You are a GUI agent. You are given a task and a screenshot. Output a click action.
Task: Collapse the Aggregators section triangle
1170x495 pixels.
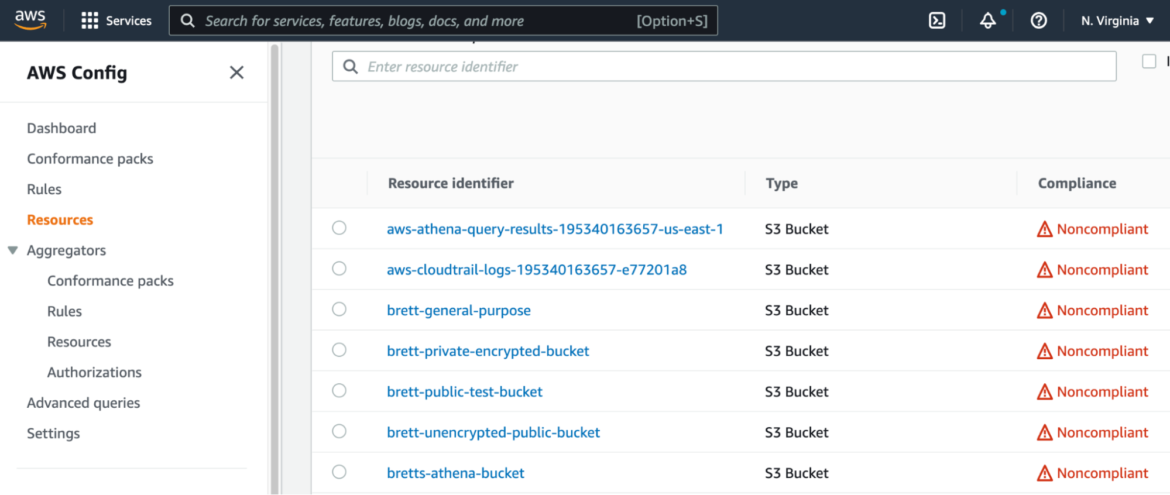click(x=13, y=250)
